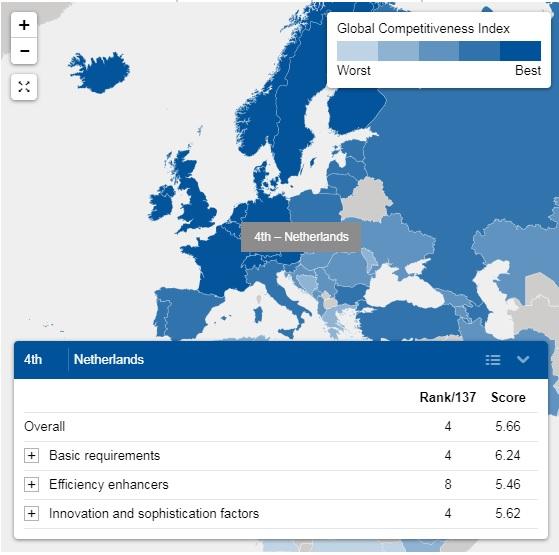Open the country list icon
Viewport: 559px width, 555px height.
493,360
